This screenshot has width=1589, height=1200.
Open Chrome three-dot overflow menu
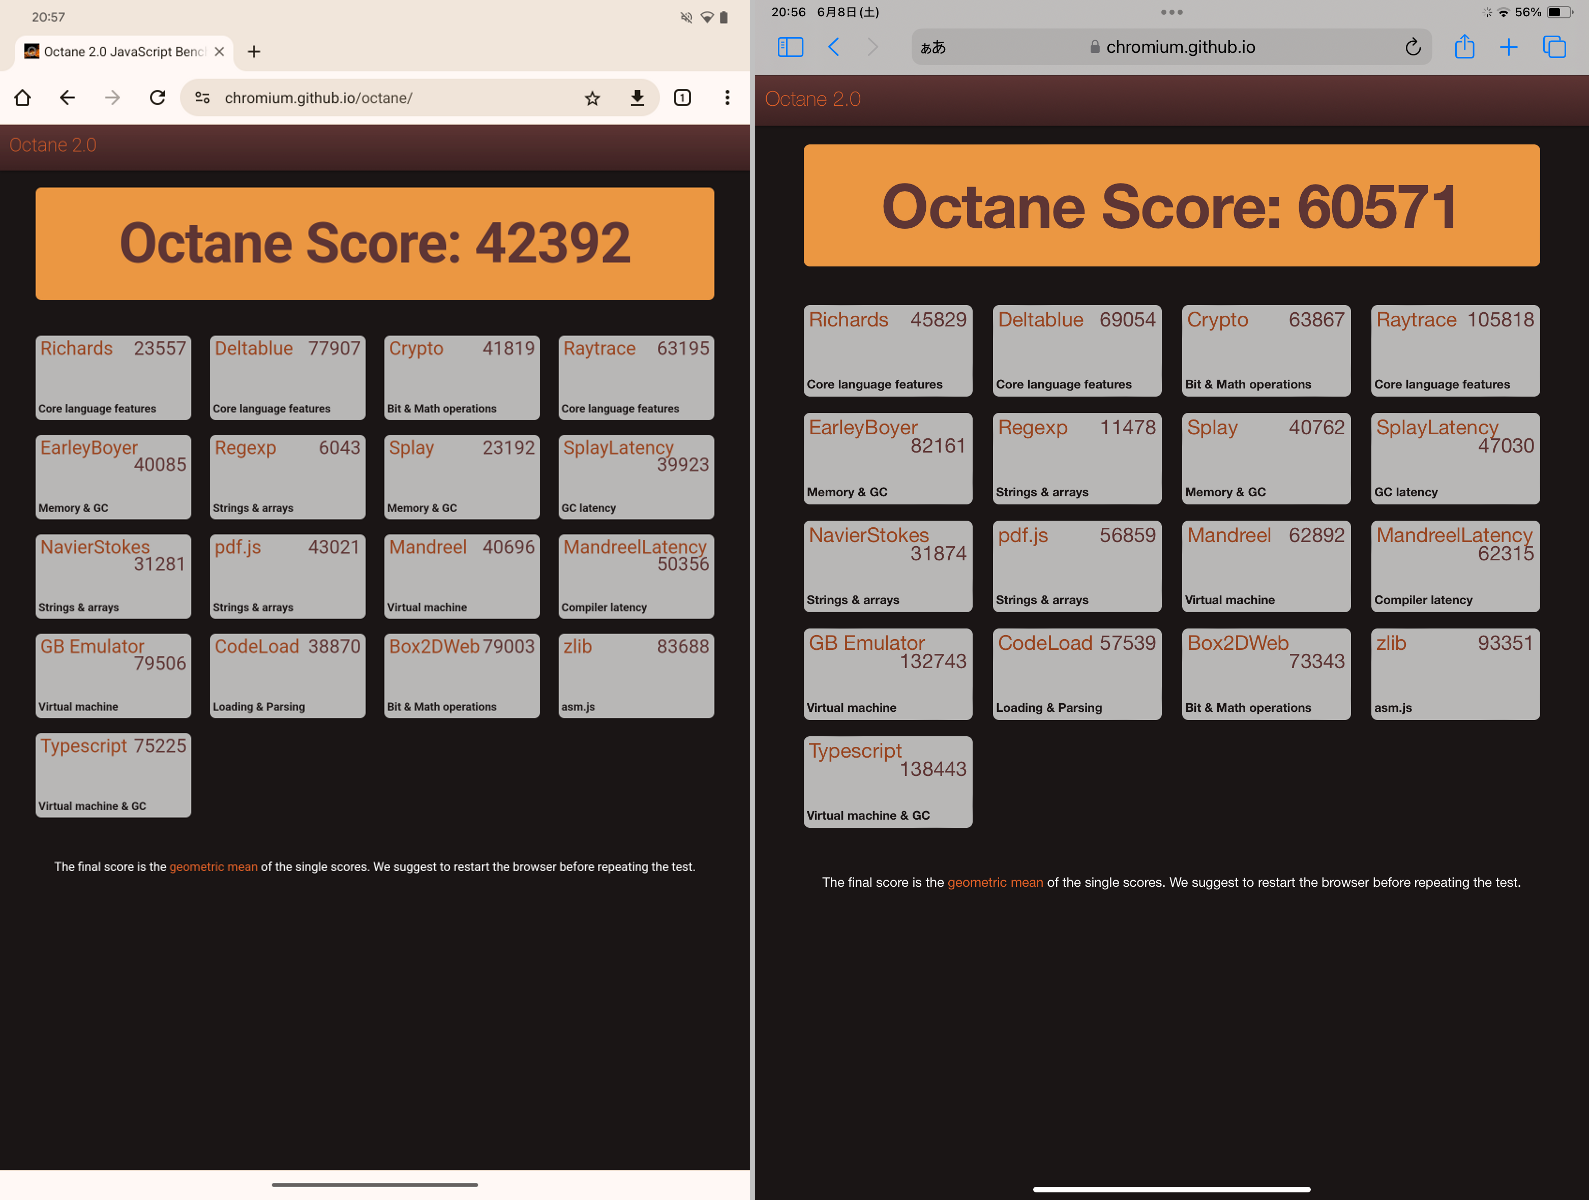pyautogui.click(x=727, y=97)
